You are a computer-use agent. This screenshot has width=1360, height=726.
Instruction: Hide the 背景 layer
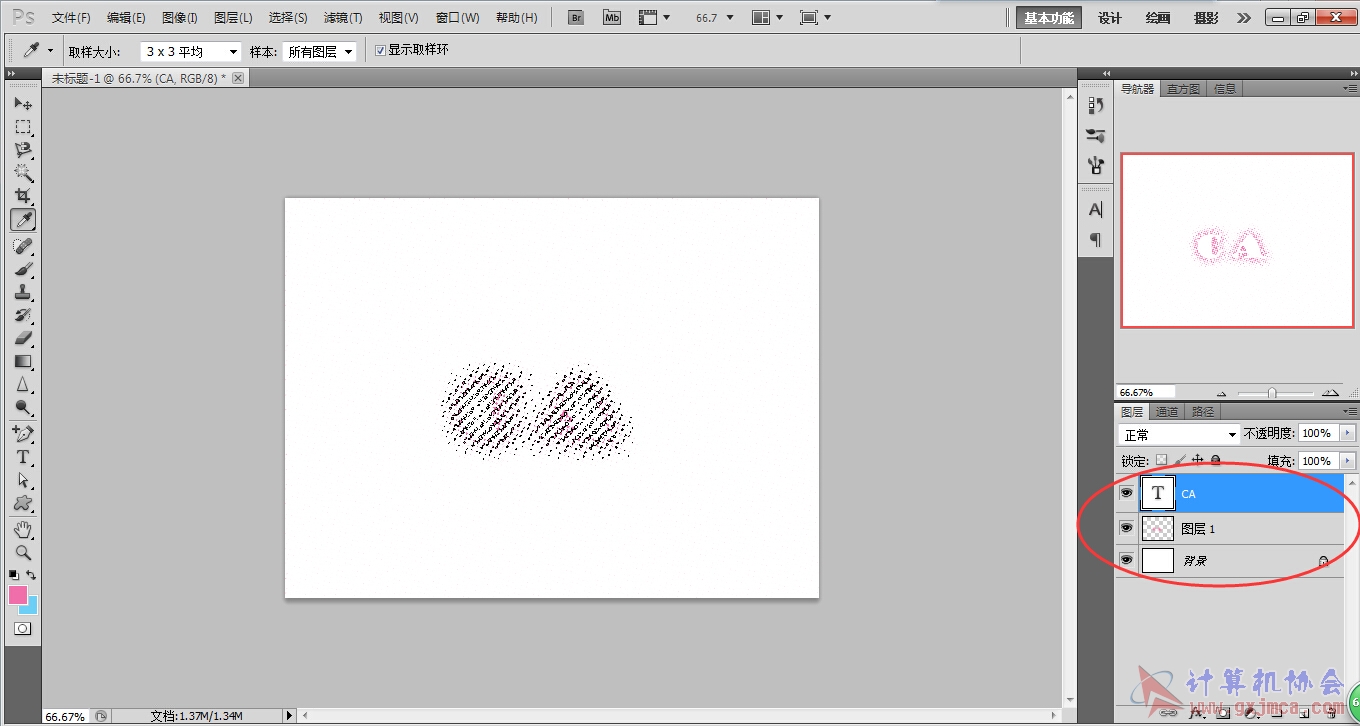click(1127, 561)
